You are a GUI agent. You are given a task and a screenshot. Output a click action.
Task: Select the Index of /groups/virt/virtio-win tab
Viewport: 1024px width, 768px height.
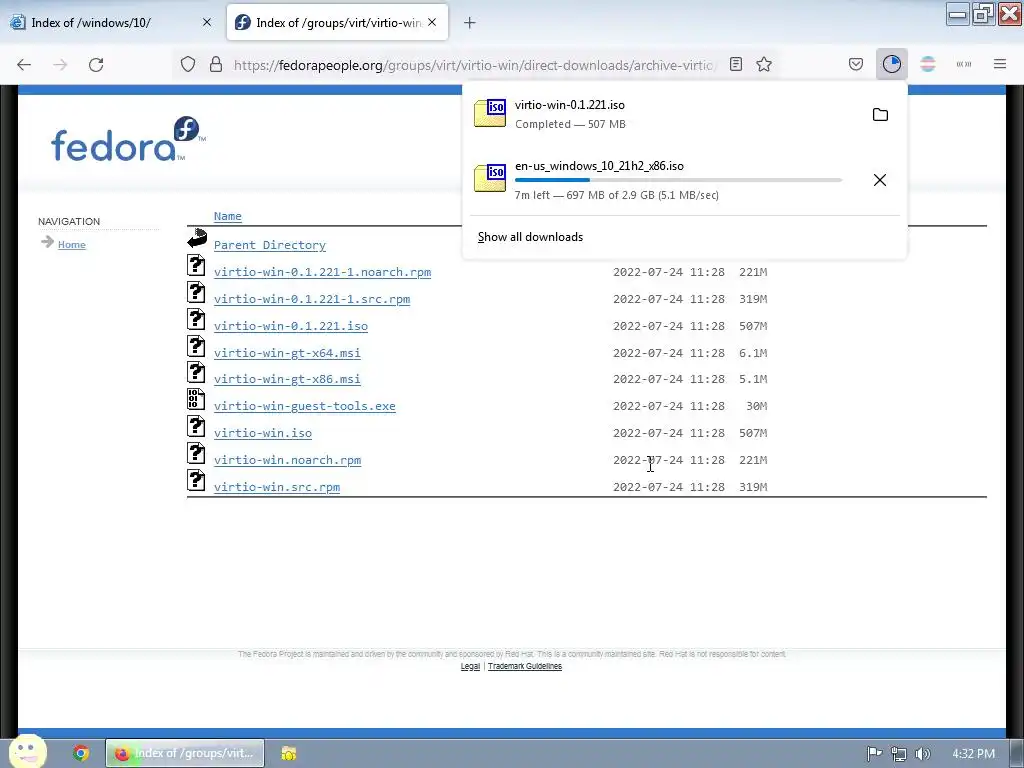338,22
